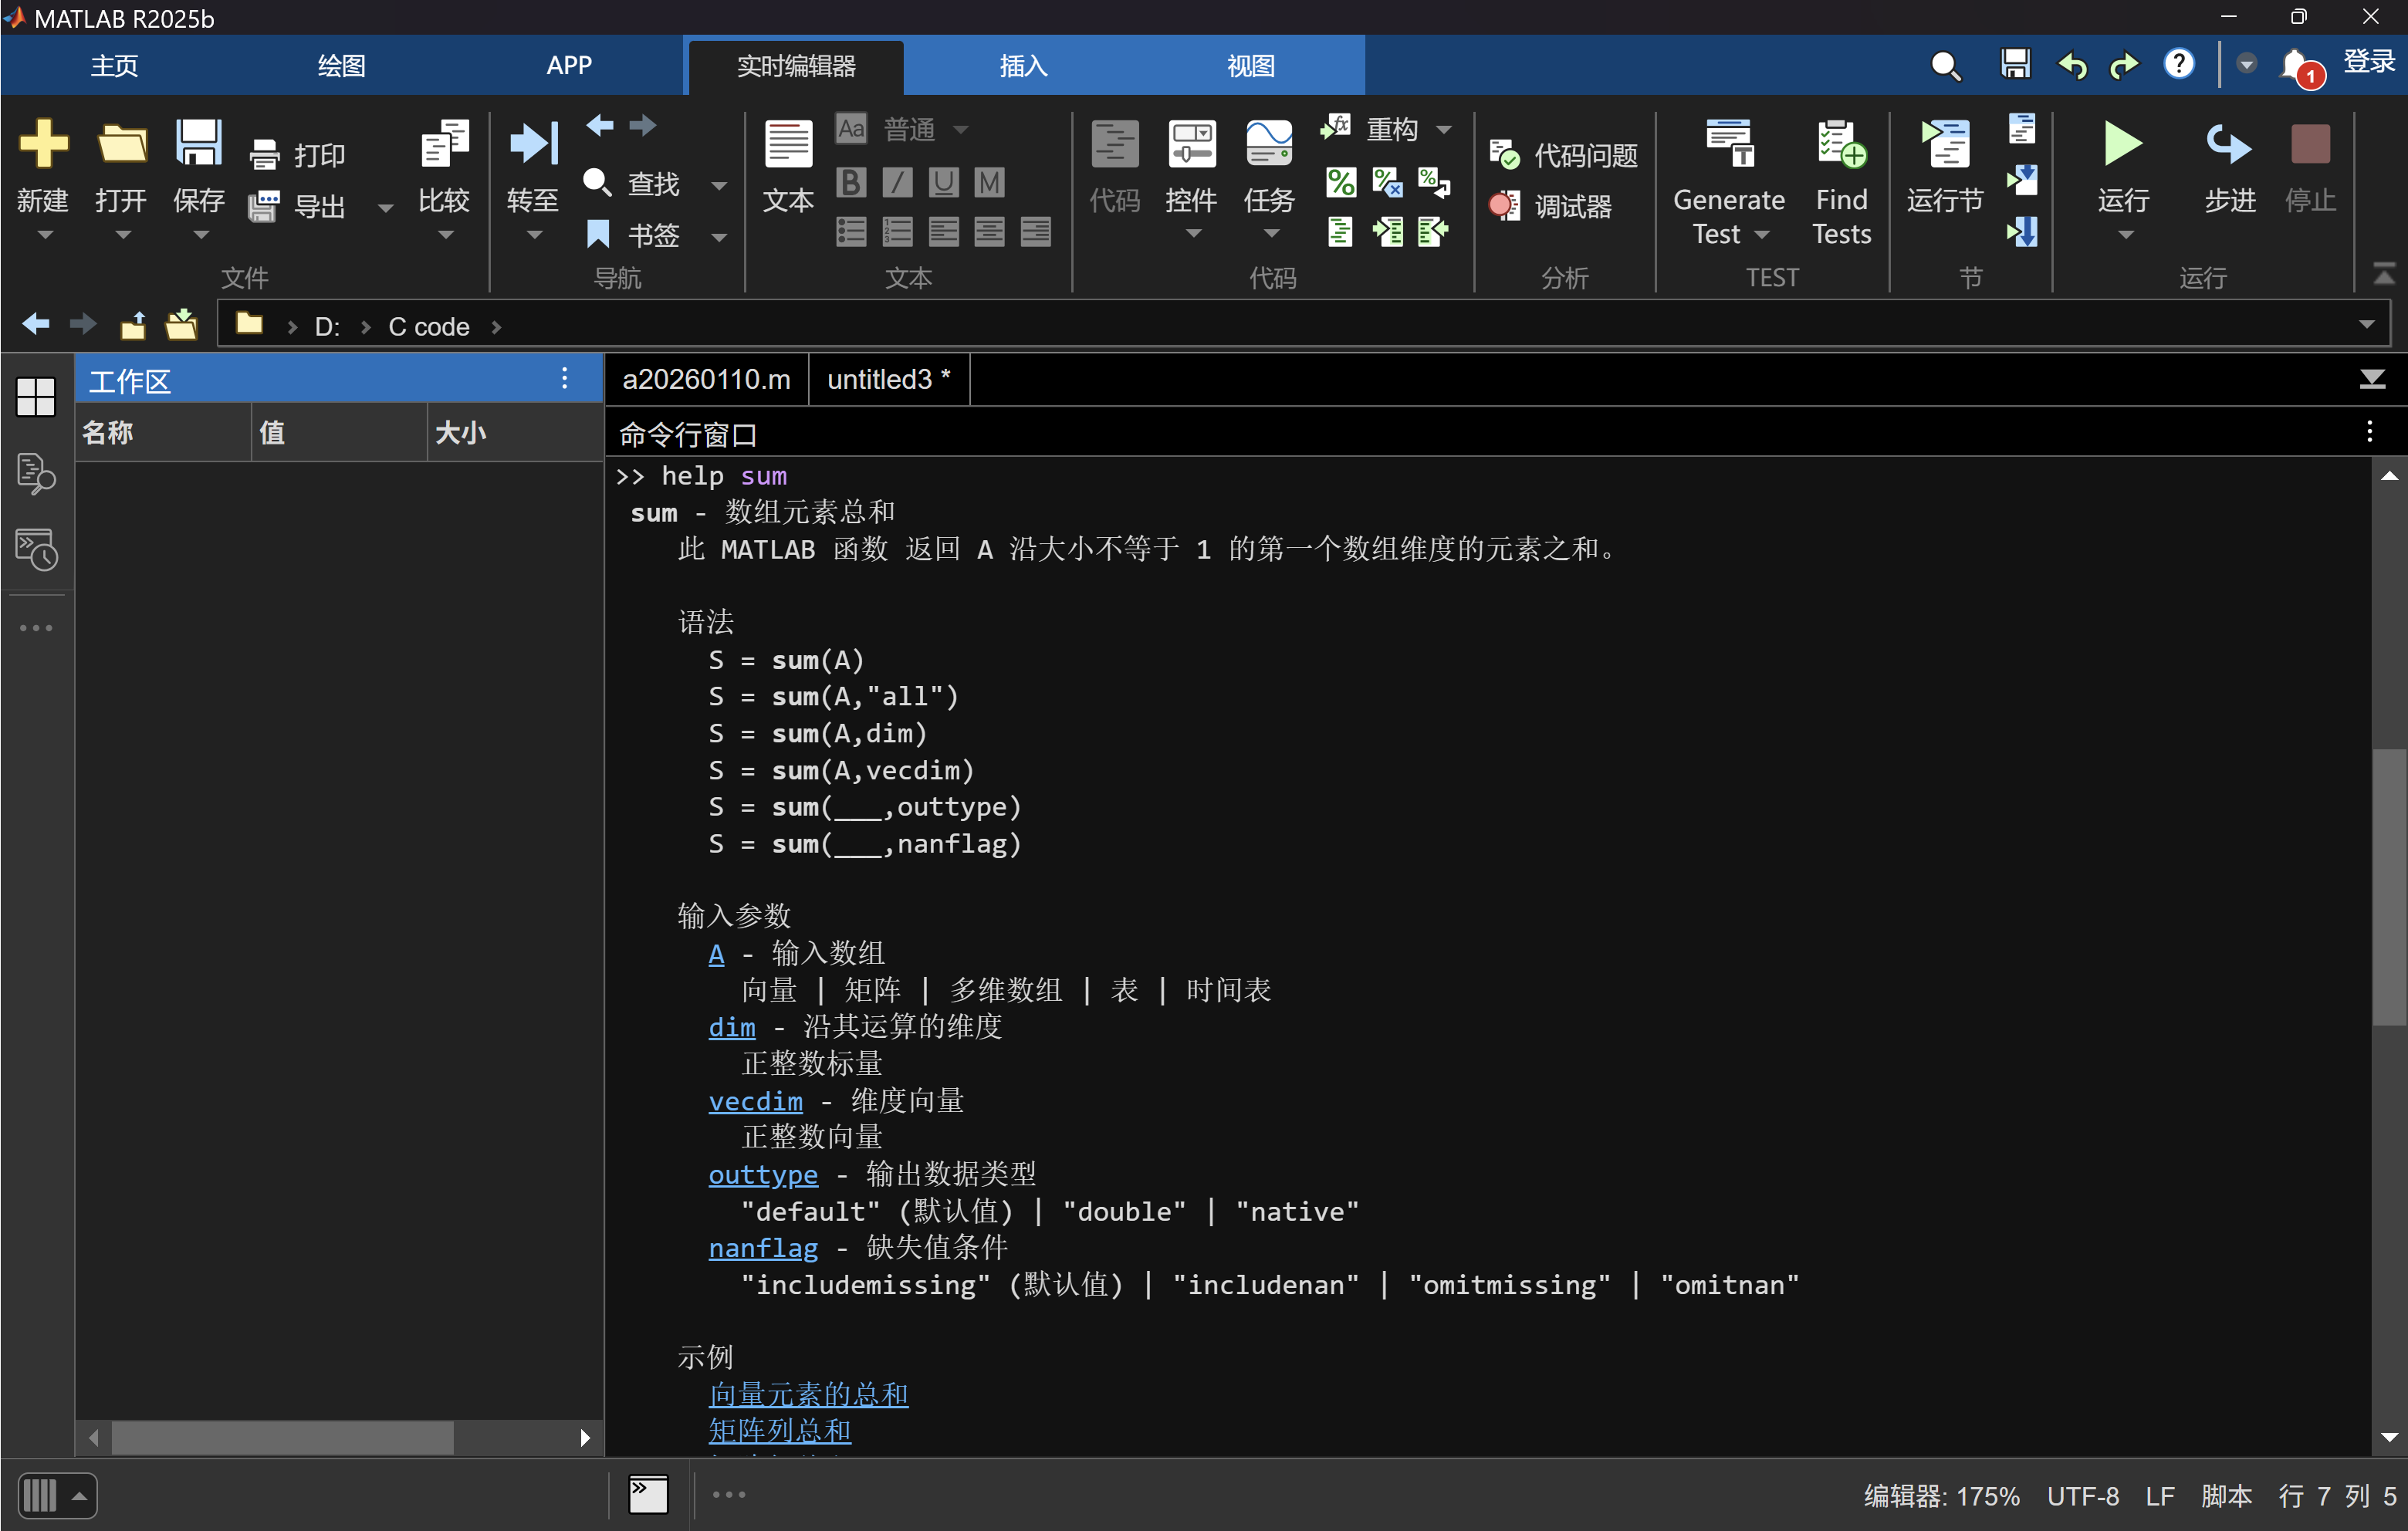
Task: Expand the current folder path dropdown arrow
Action: click(2366, 325)
